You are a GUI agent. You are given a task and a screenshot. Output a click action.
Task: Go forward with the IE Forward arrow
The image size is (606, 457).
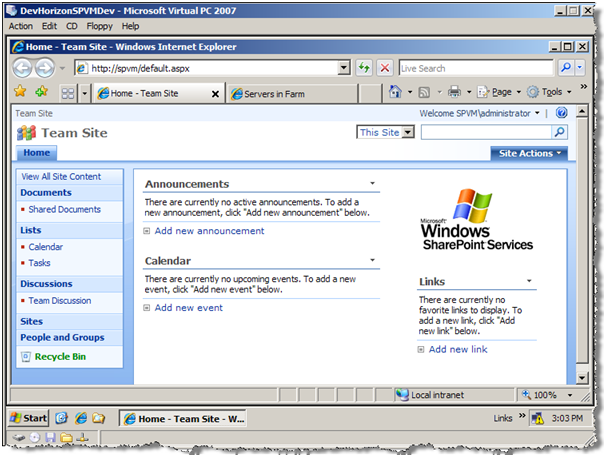(x=45, y=68)
